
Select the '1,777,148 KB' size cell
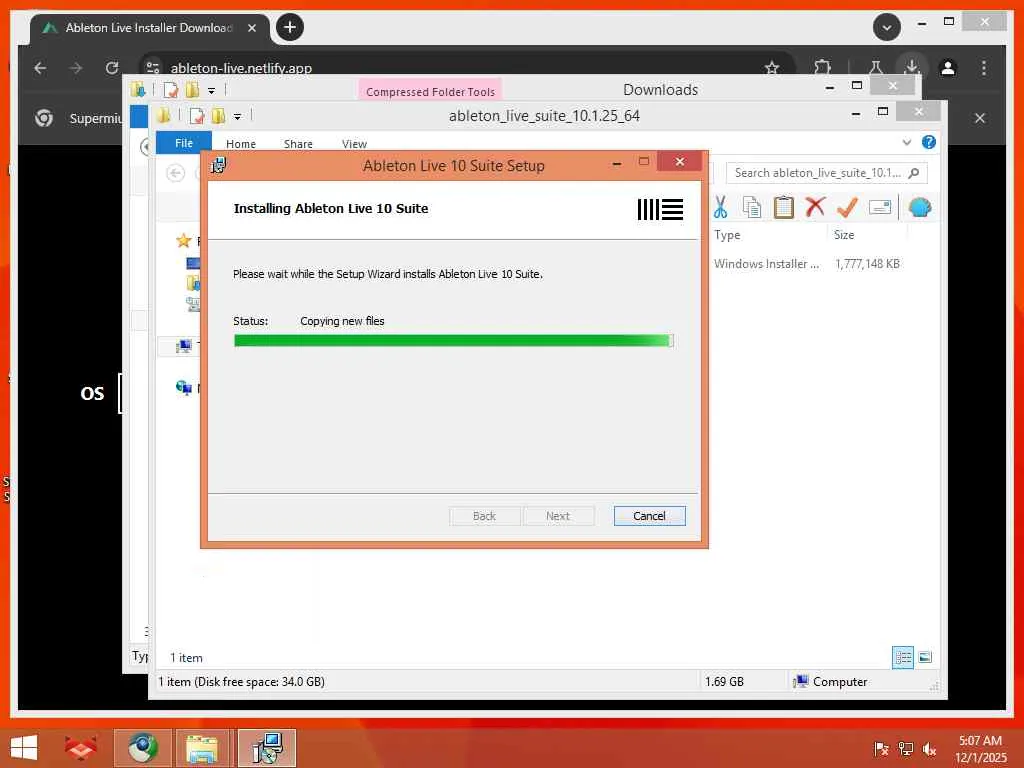point(867,264)
